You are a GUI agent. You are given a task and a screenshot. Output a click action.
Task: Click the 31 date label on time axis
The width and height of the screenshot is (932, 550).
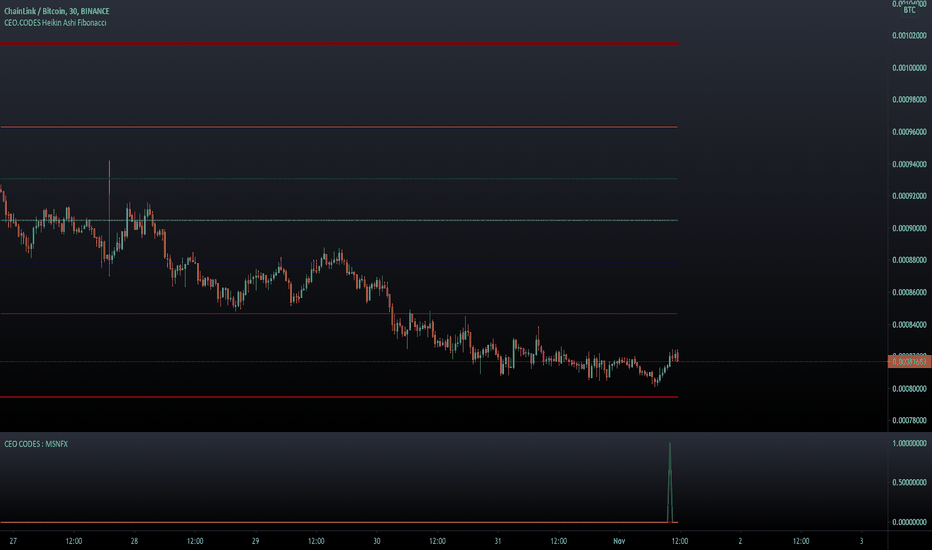(x=498, y=541)
